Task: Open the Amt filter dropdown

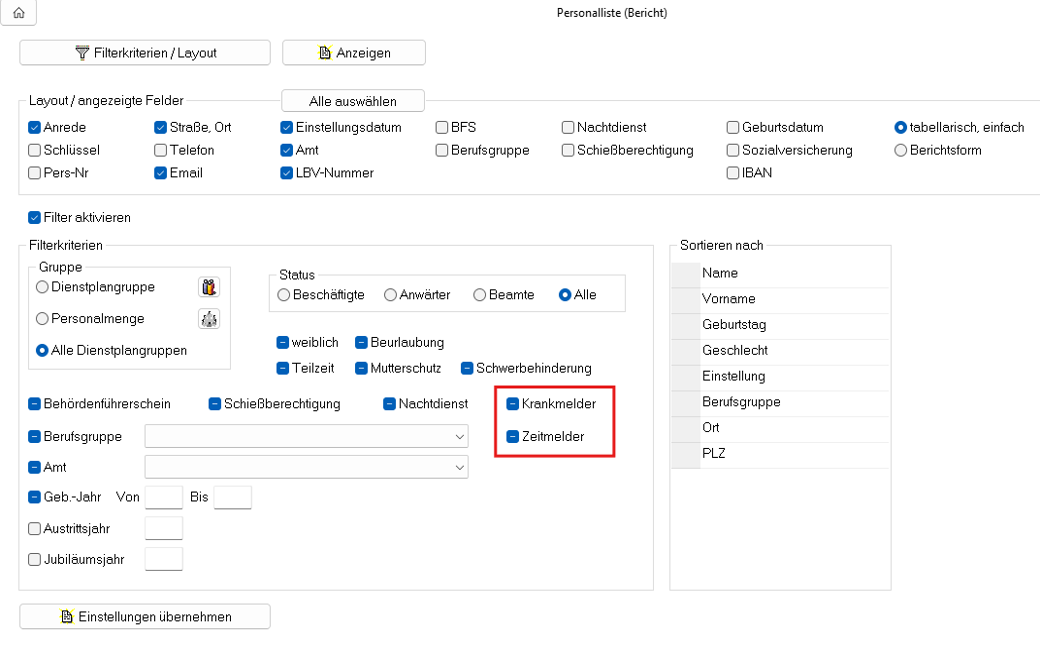Action: 306,467
